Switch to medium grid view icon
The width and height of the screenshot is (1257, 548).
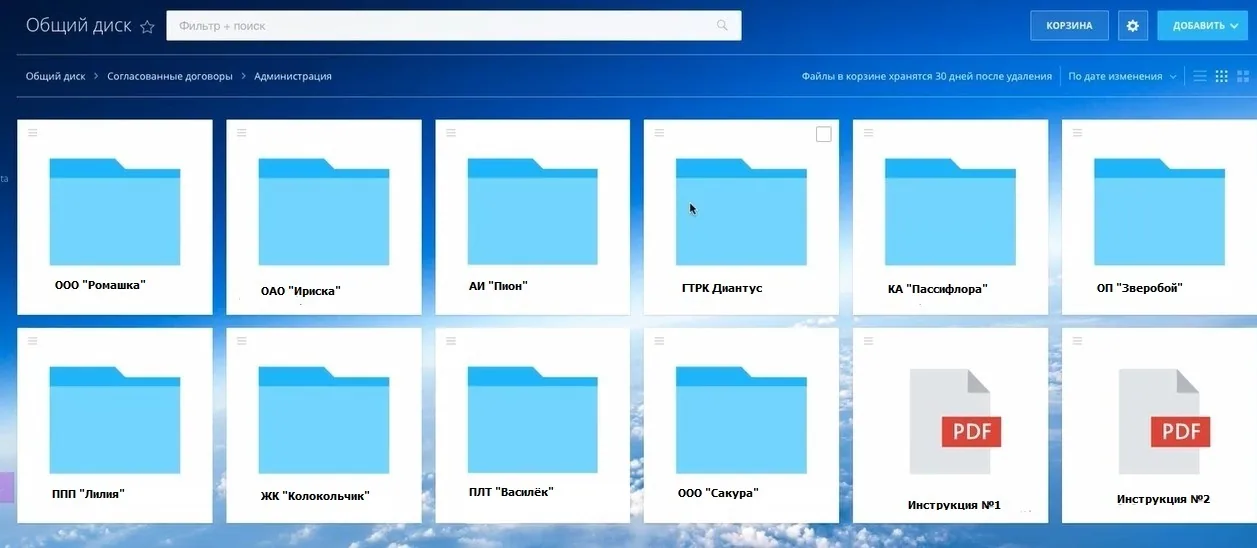coord(1221,76)
